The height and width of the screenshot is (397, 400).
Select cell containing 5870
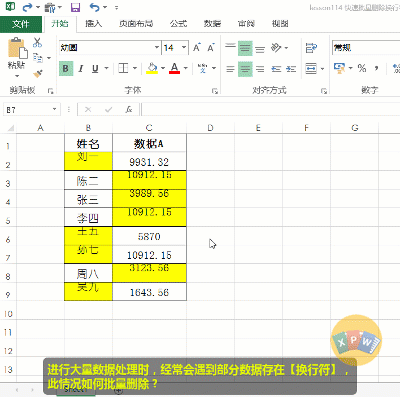149,237
